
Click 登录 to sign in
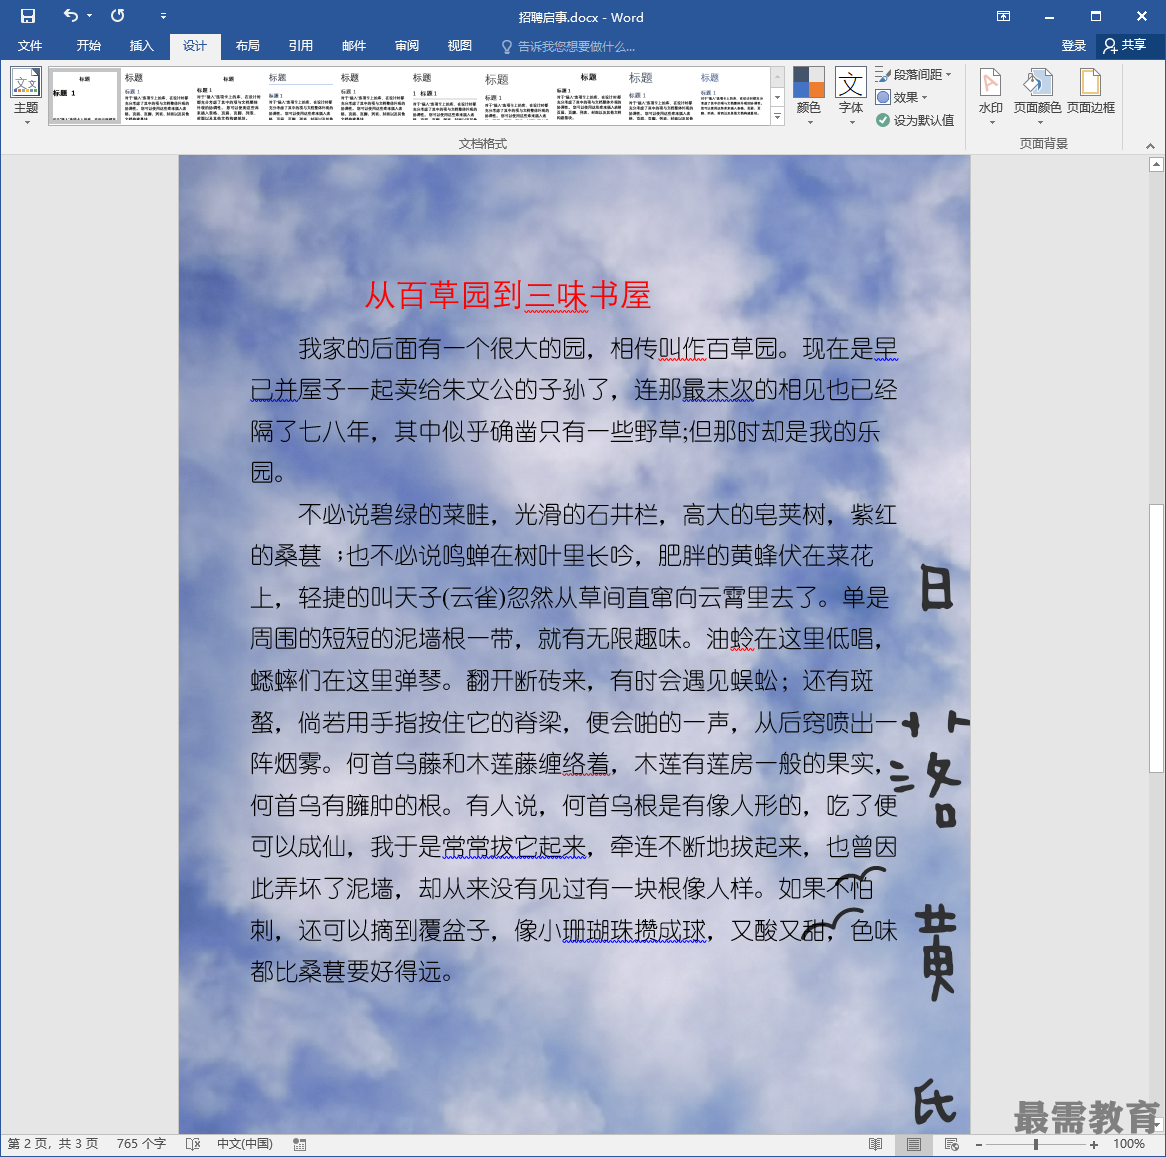(1073, 46)
